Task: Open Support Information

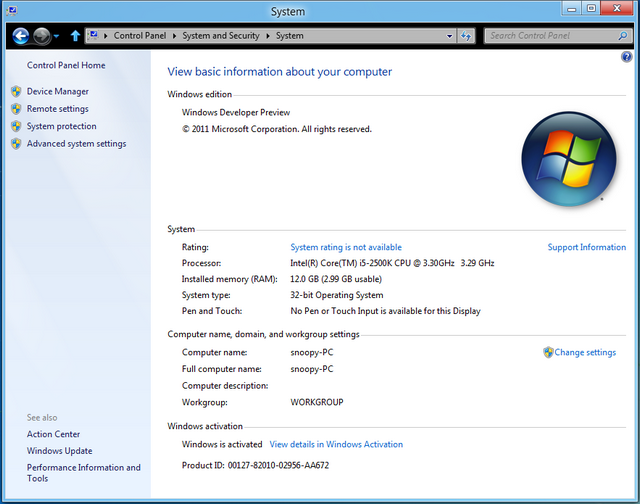Action: tap(587, 247)
